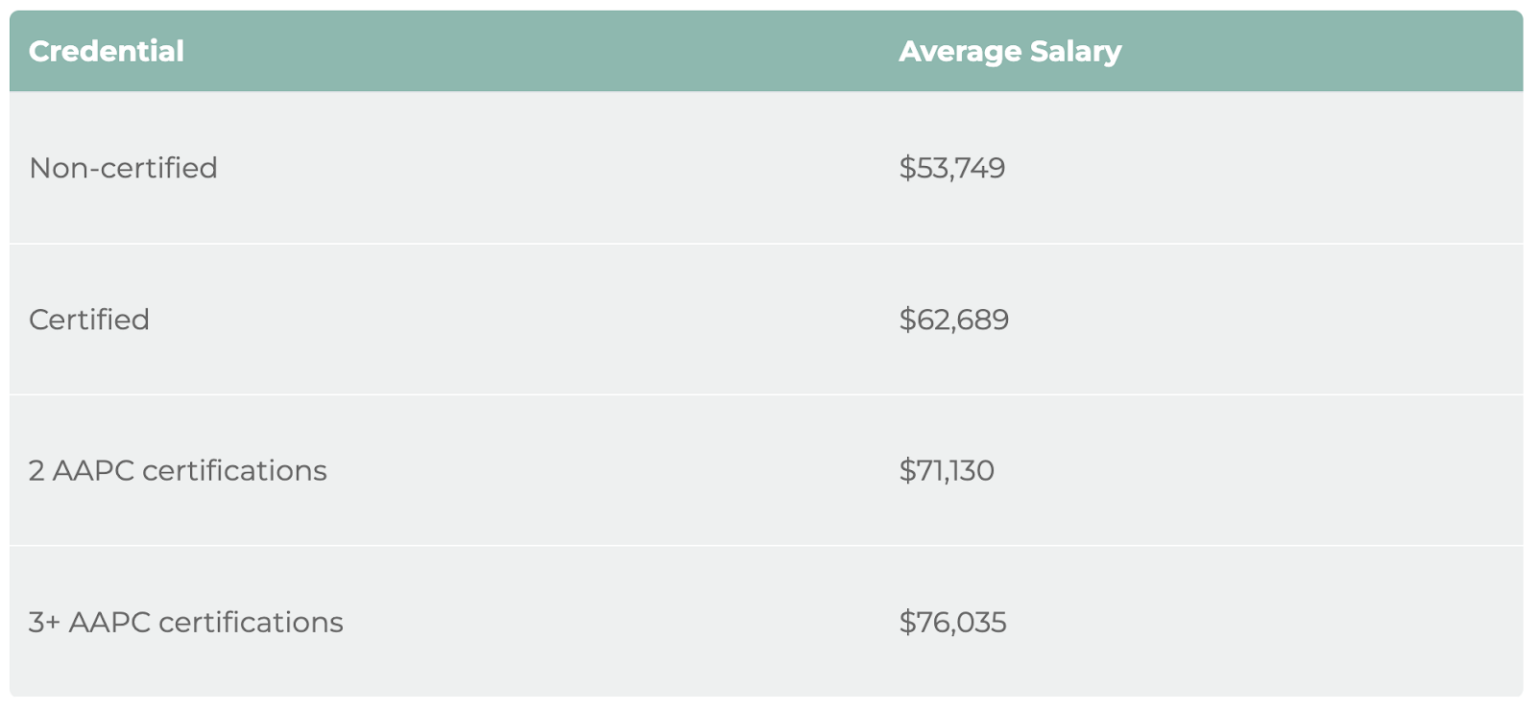The height and width of the screenshot is (710, 1536).
Task: Select the $53,749 salary value
Action: [952, 167]
